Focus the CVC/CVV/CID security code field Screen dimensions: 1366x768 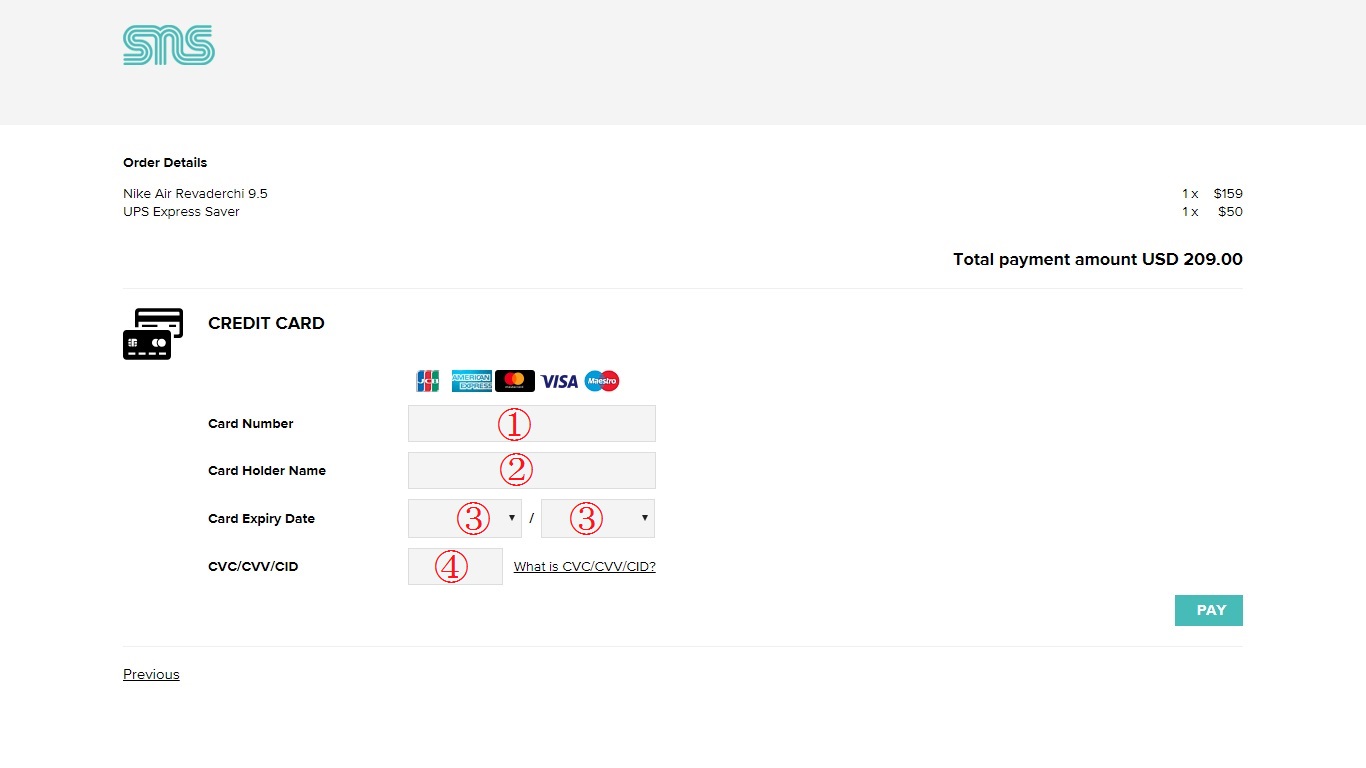coord(455,566)
